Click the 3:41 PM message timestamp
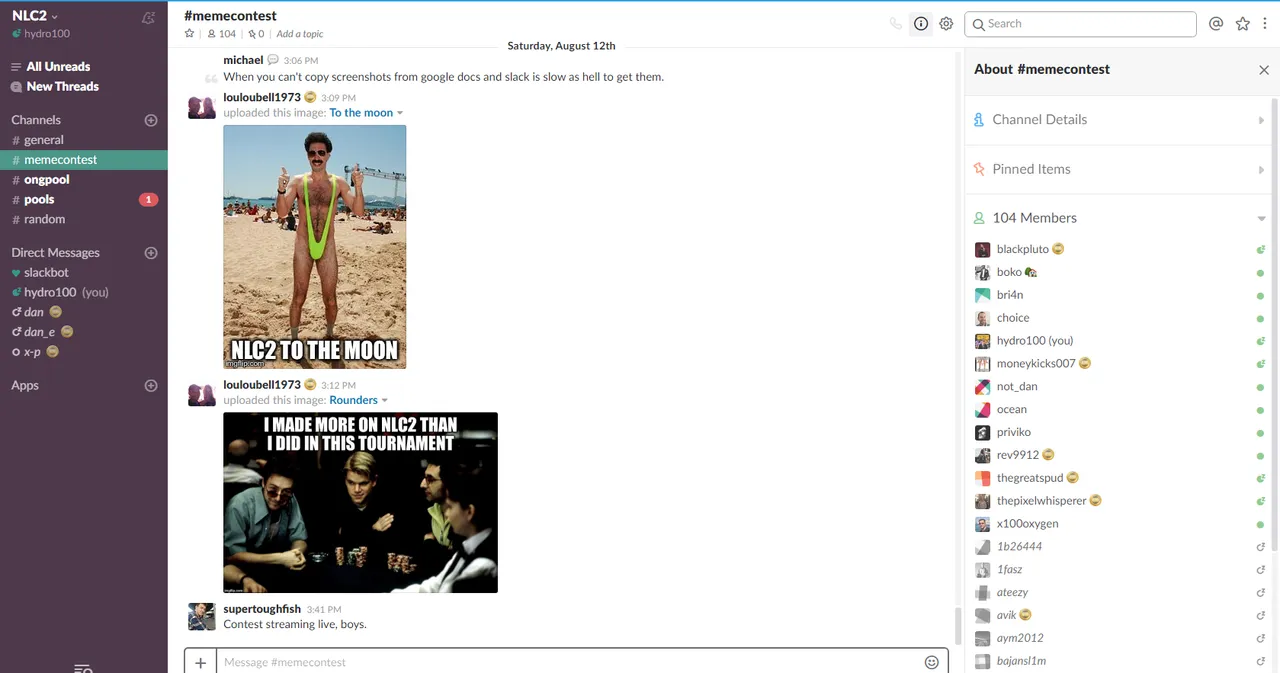Screen dimensions: 1280x673 click(324, 610)
